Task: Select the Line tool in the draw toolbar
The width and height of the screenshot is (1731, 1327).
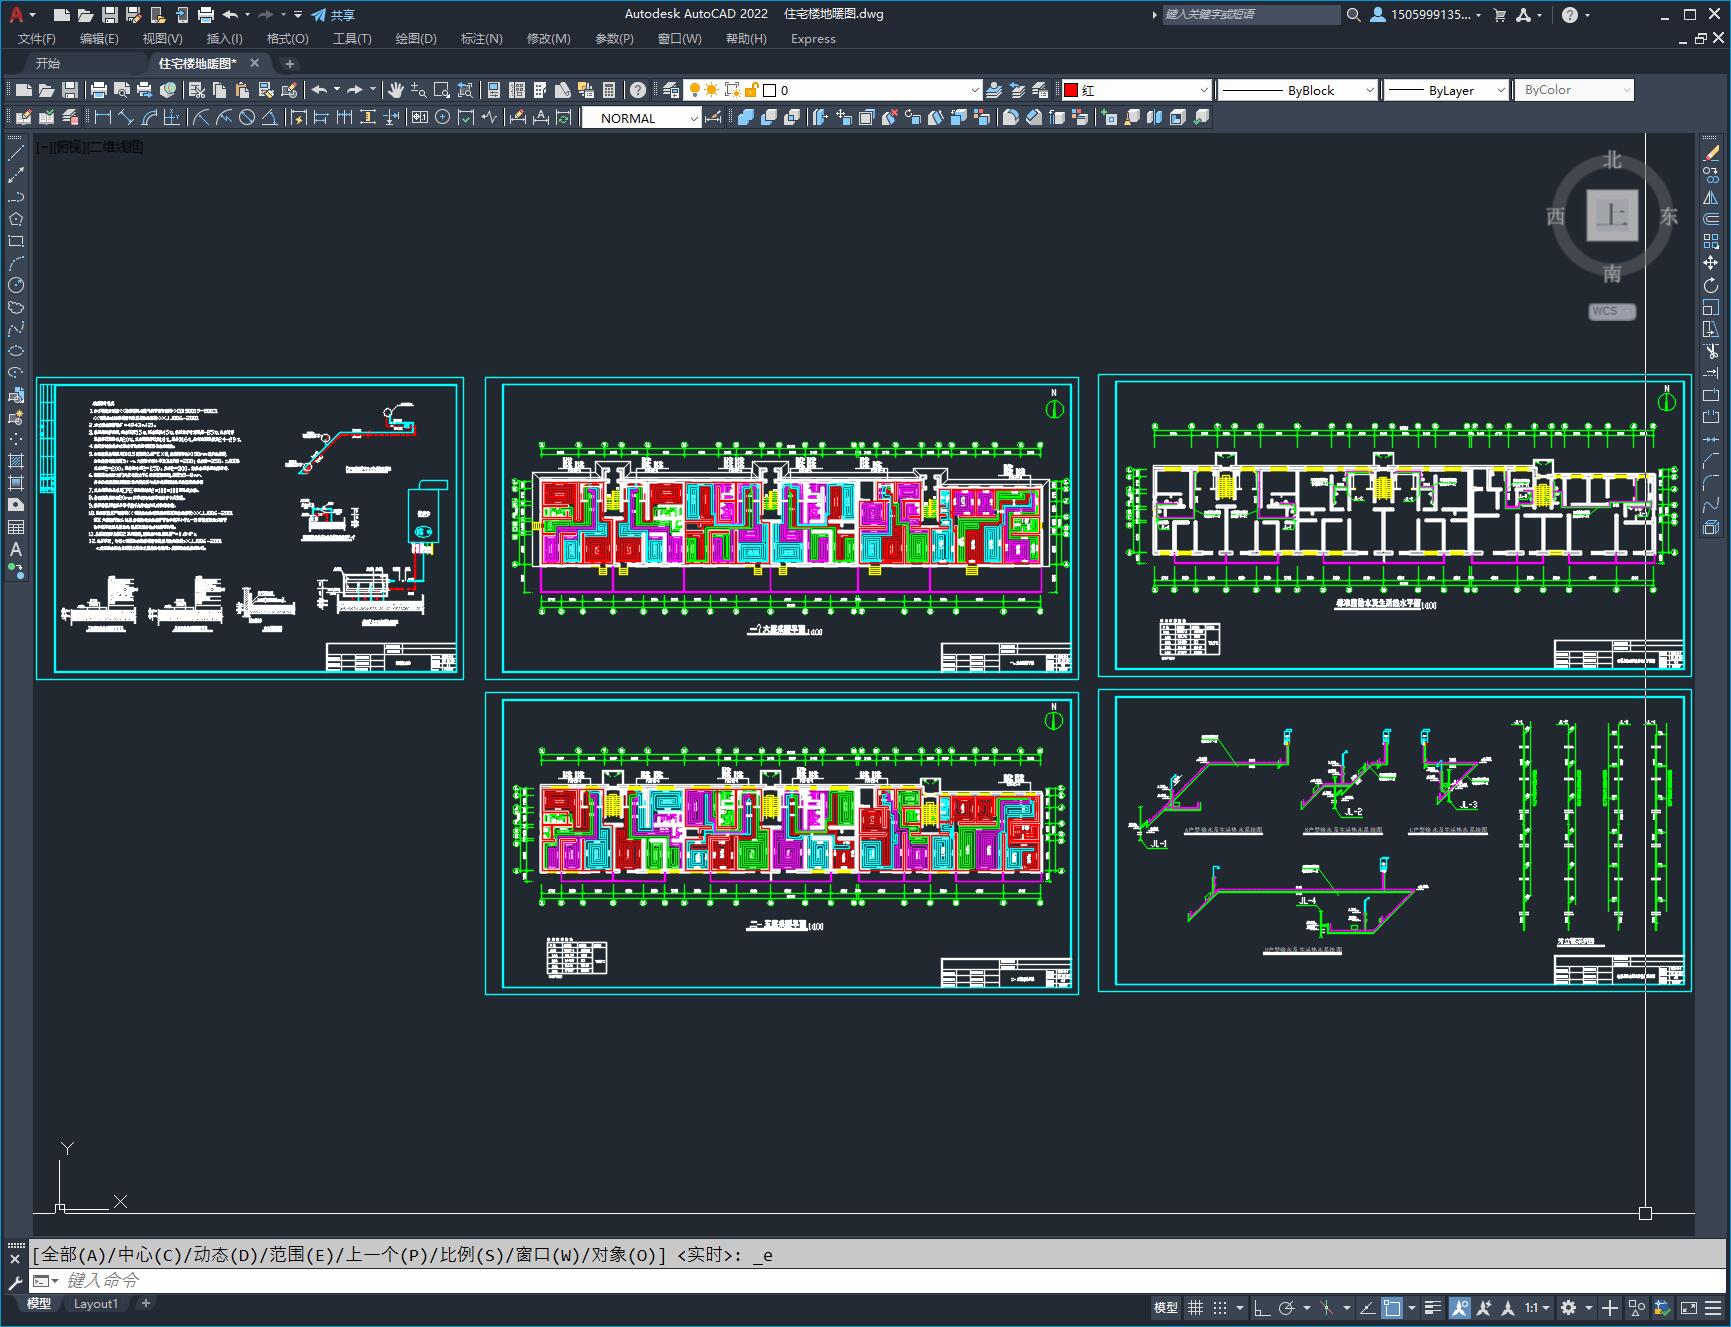Action: 16,153
